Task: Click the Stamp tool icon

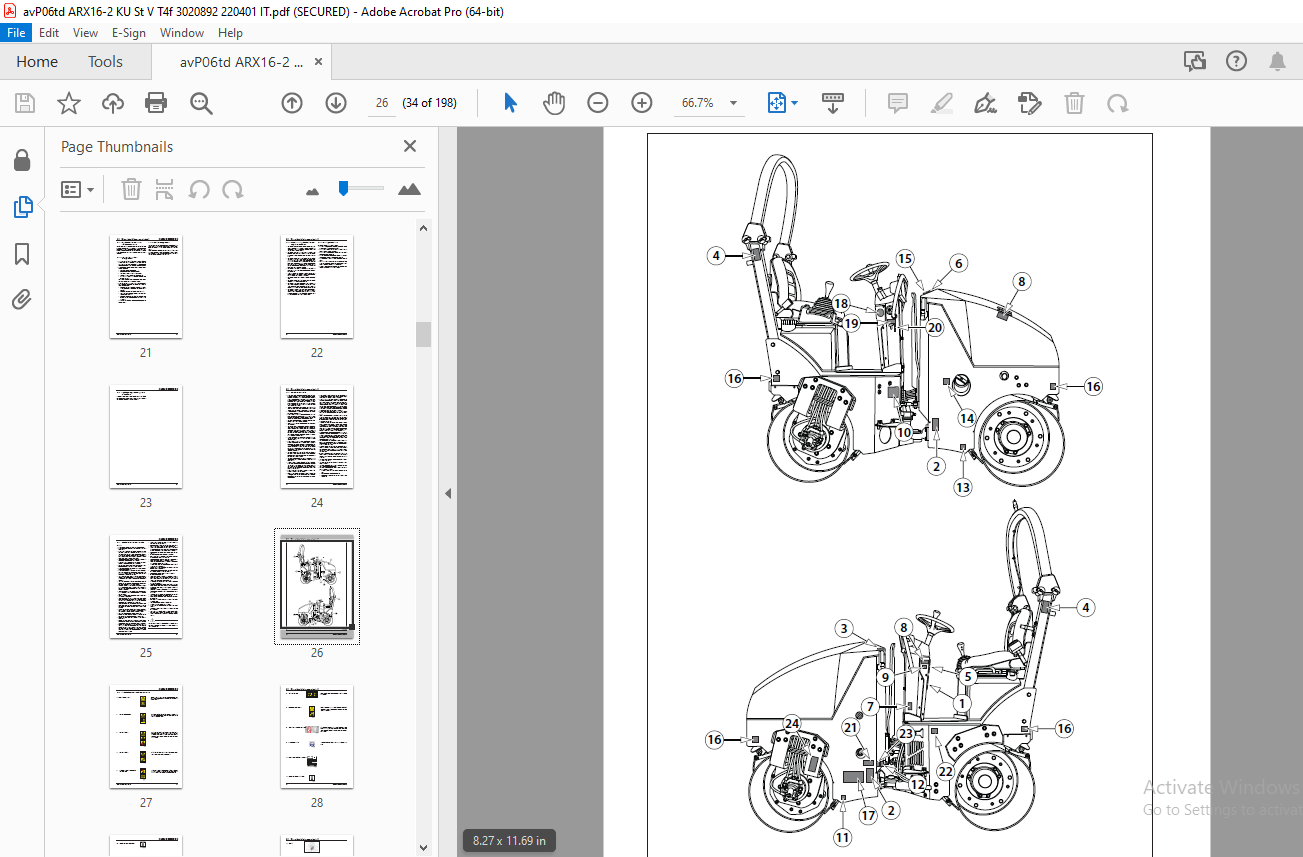Action: [x=1030, y=103]
